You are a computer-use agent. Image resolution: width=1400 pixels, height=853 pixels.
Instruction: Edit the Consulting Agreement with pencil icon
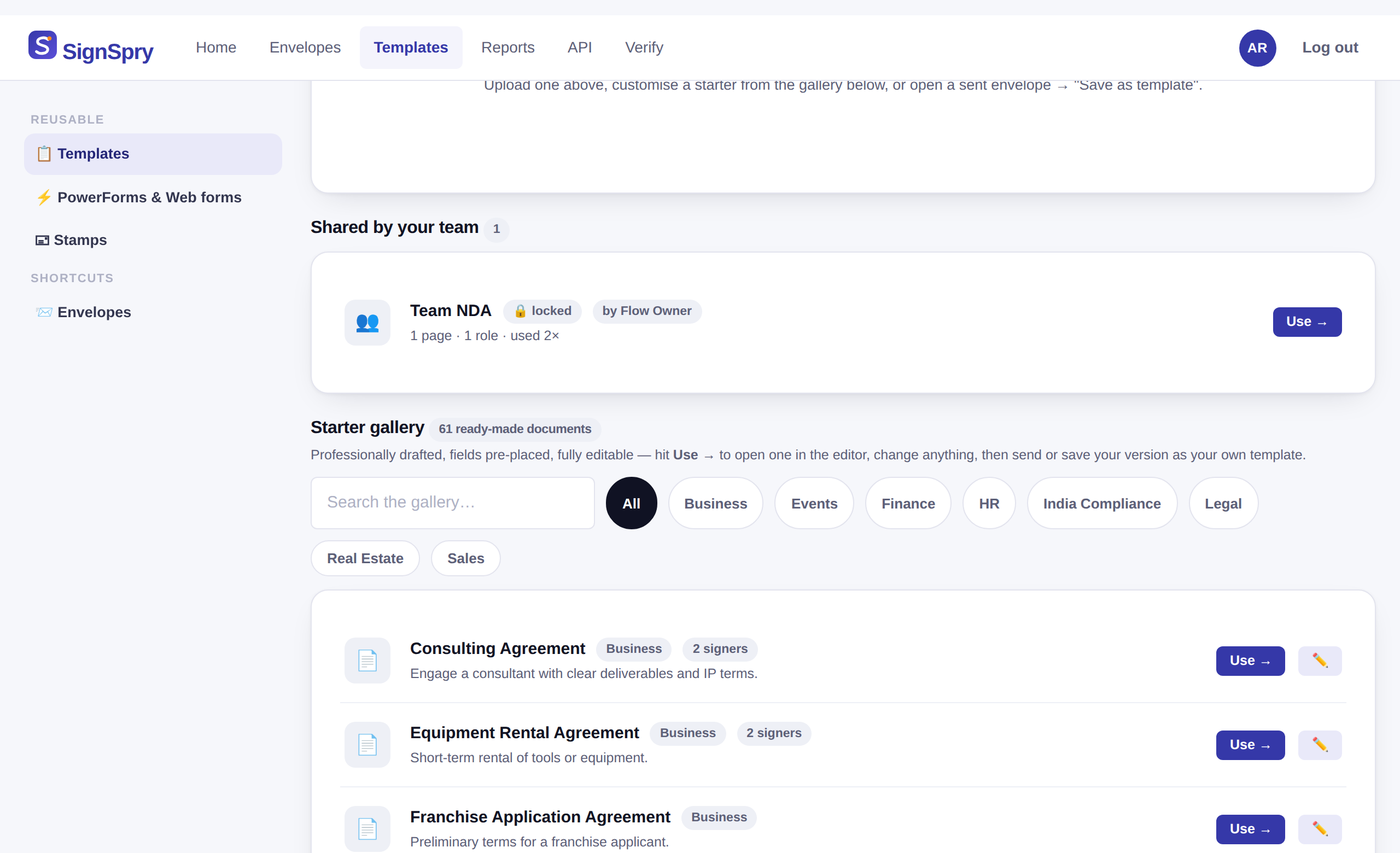click(1320, 661)
